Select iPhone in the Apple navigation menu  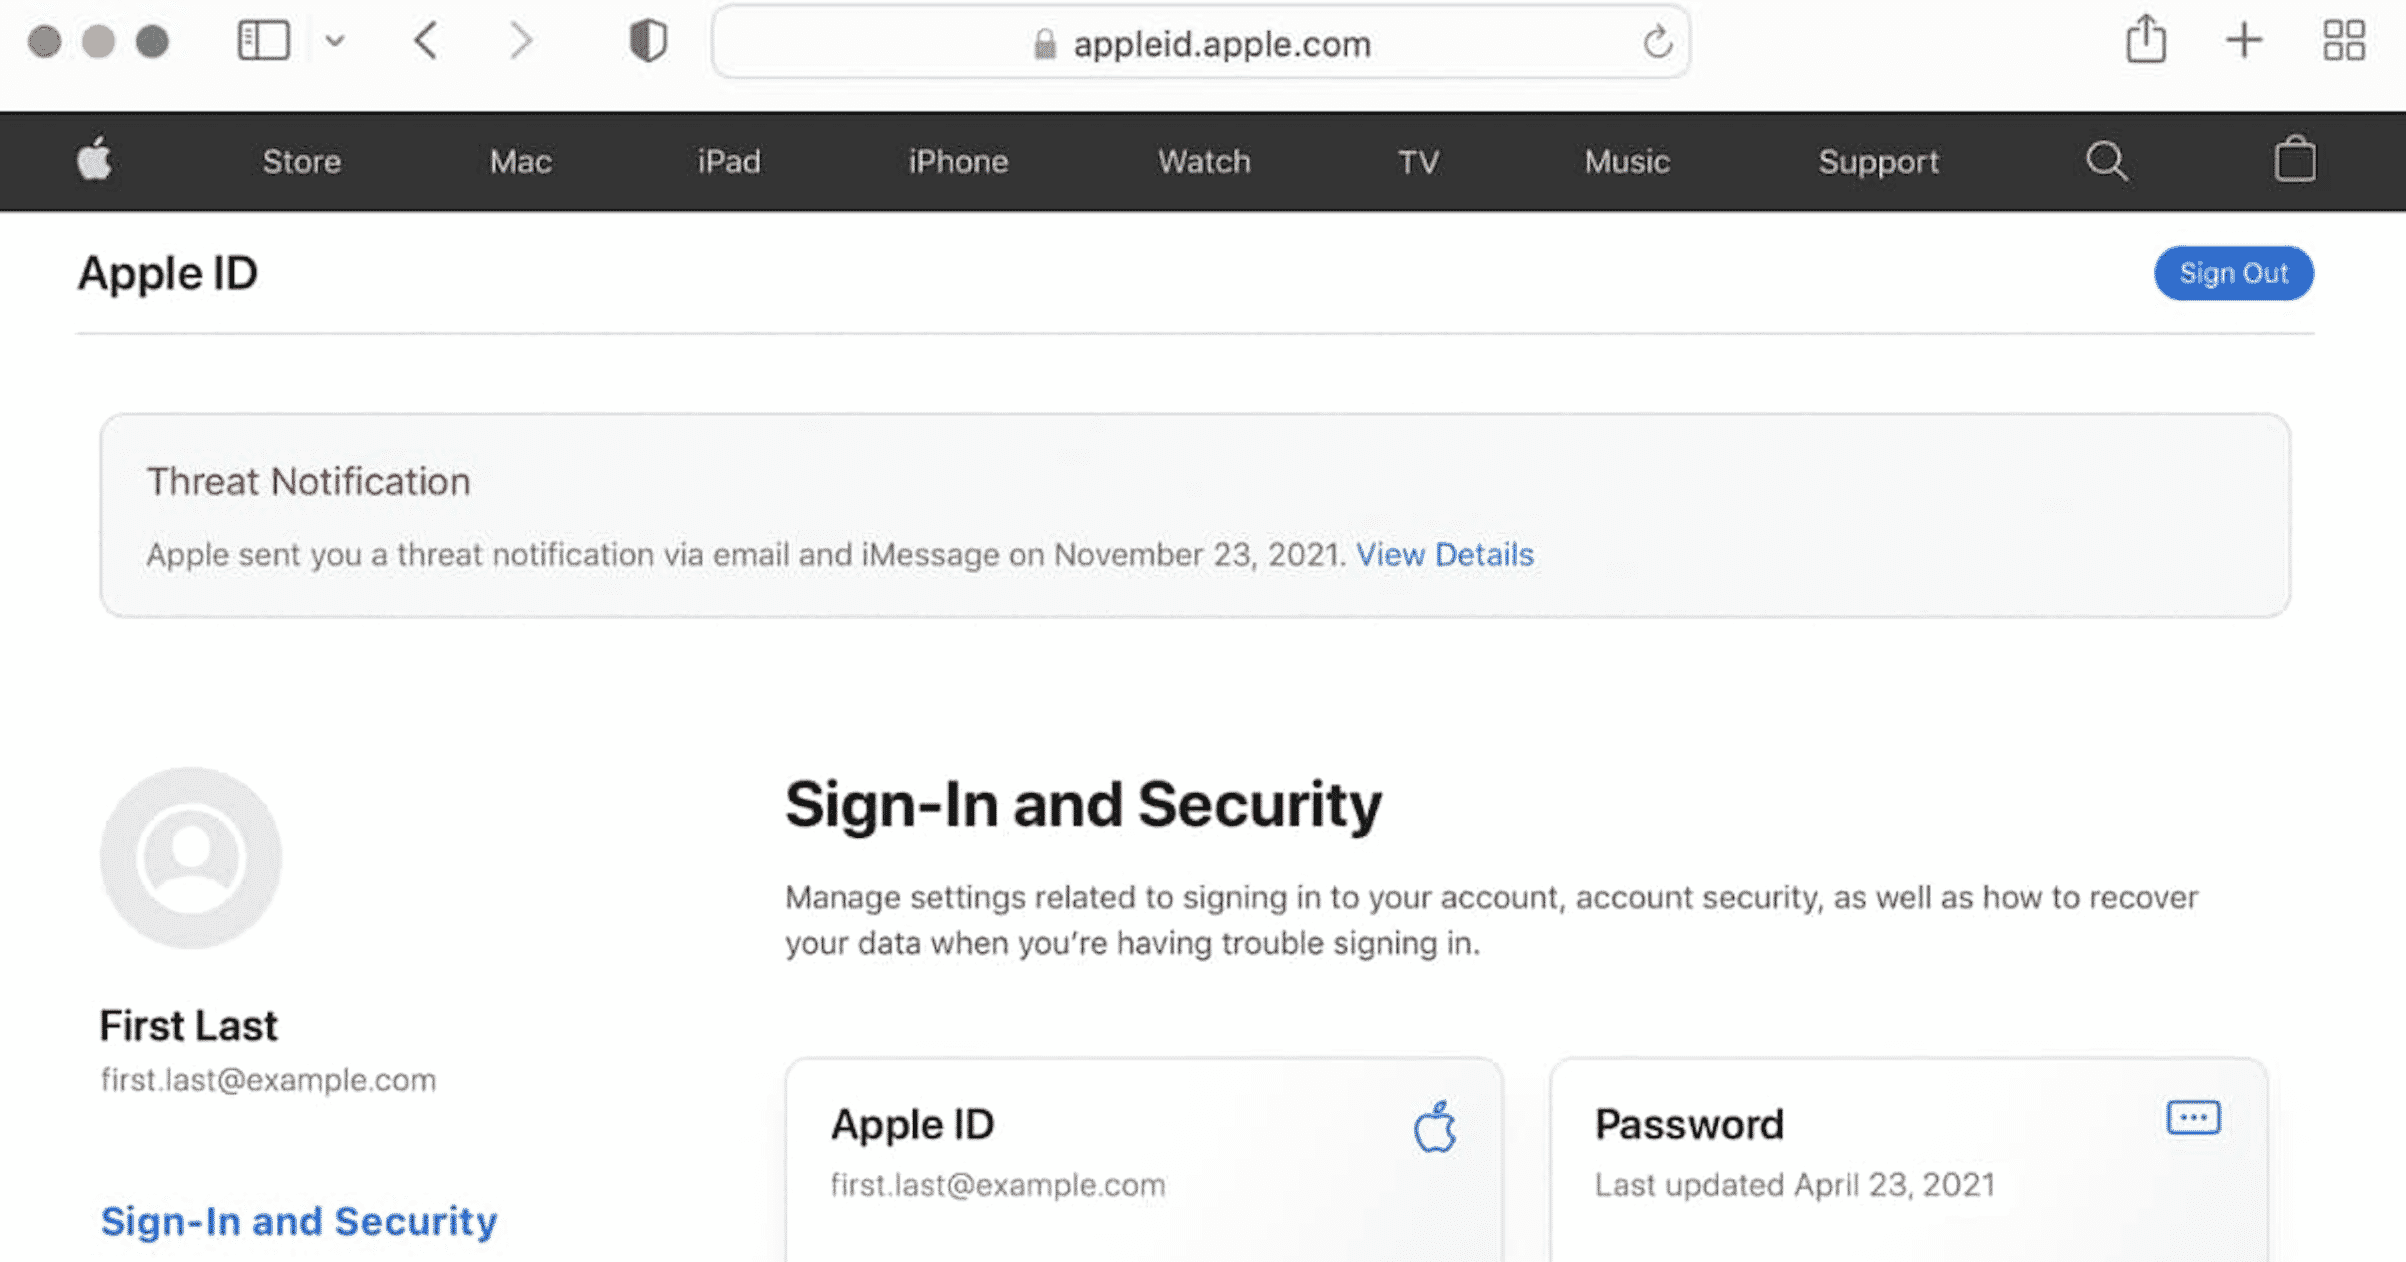click(x=957, y=161)
